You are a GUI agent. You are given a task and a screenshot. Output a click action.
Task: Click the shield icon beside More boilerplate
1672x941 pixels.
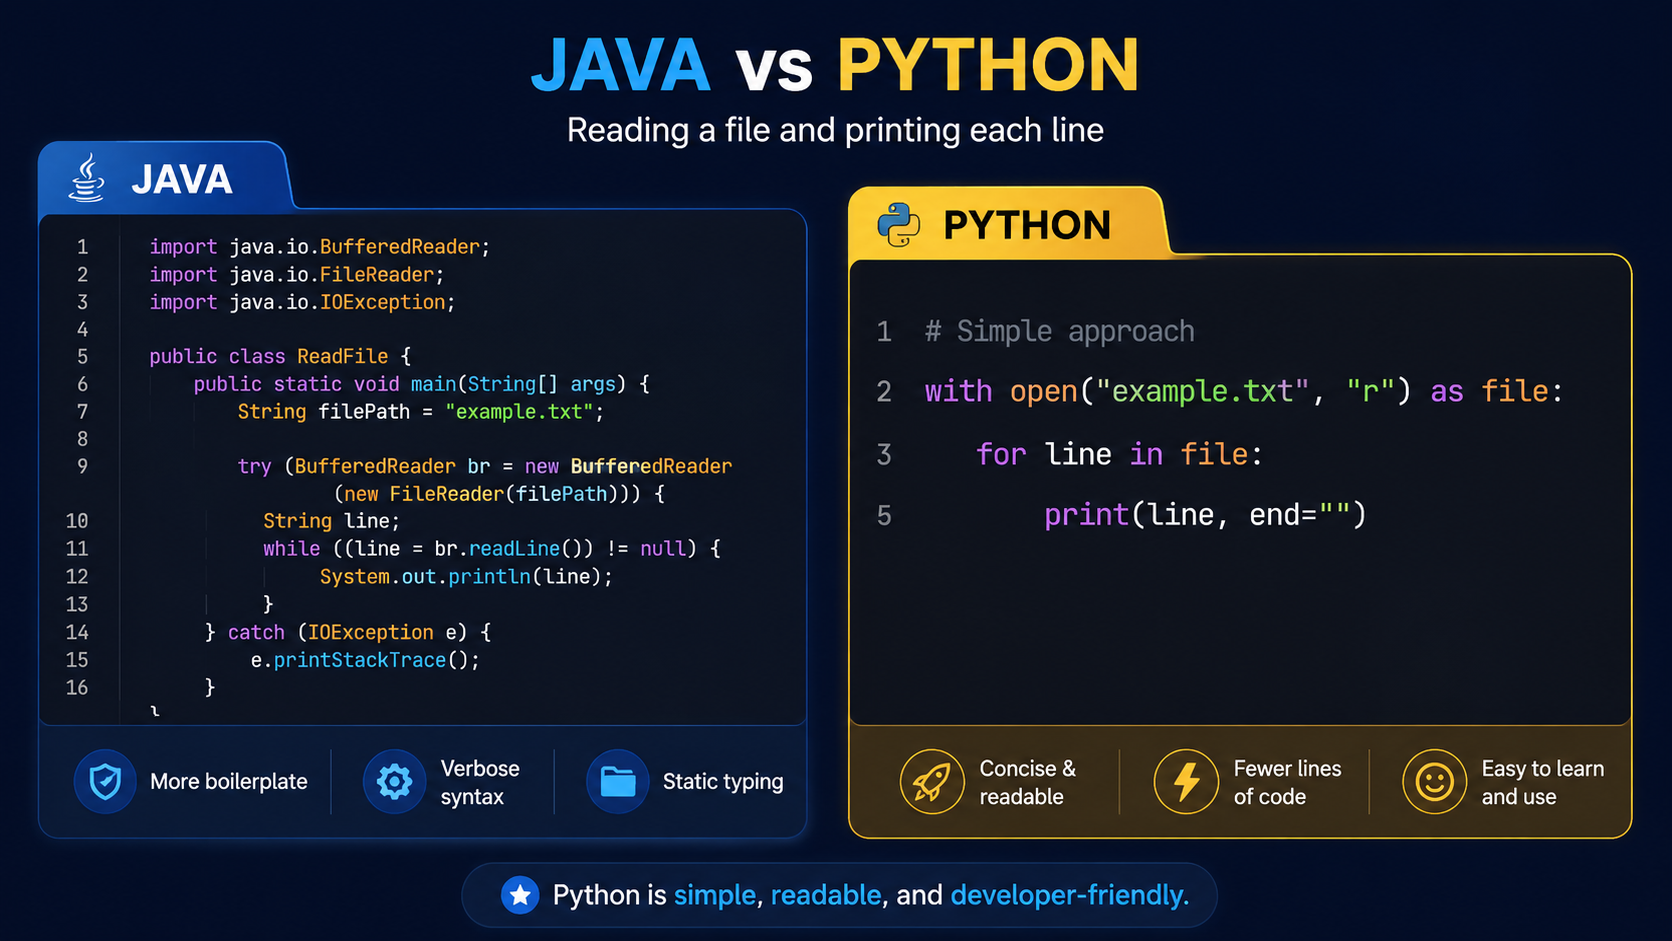[x=105, y=781]
